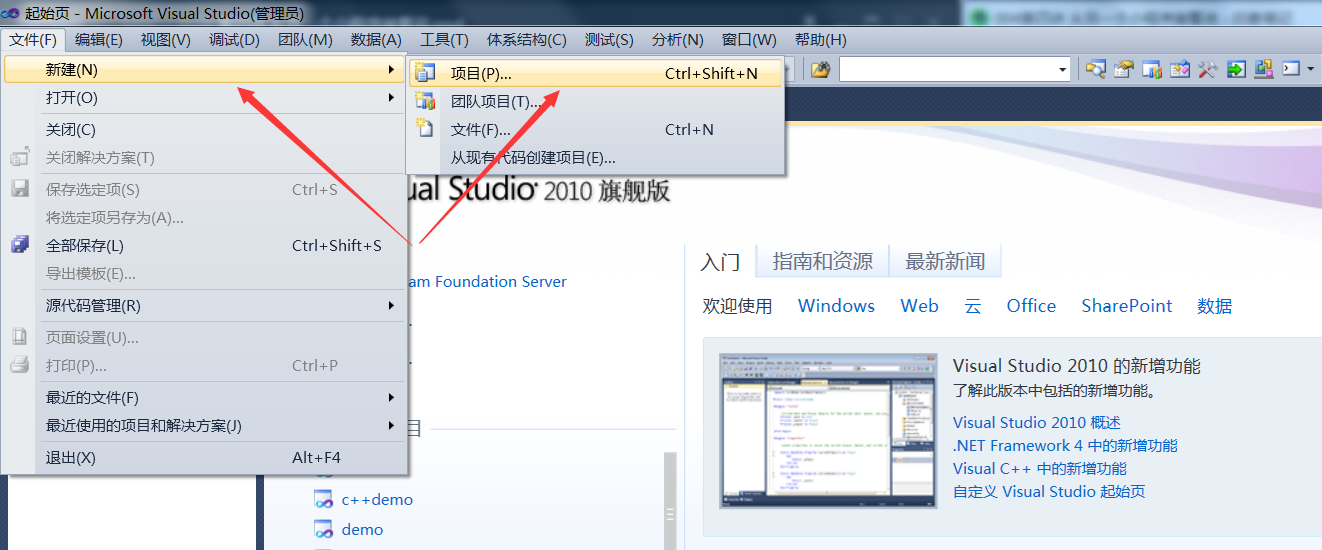Open the 视图(V) menu
Image resolution: width=1322 pixels, height=550 pixels.
[166, 39]
